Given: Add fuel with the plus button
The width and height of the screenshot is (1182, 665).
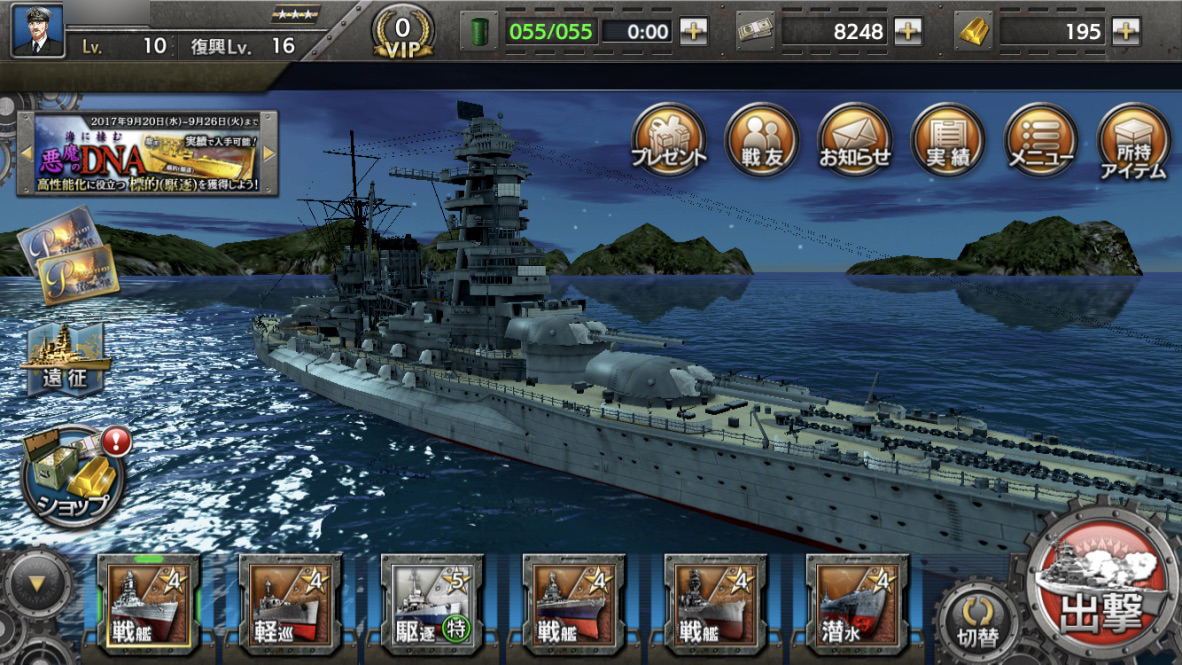Looking at the screenshot, I should coord(694,31).
